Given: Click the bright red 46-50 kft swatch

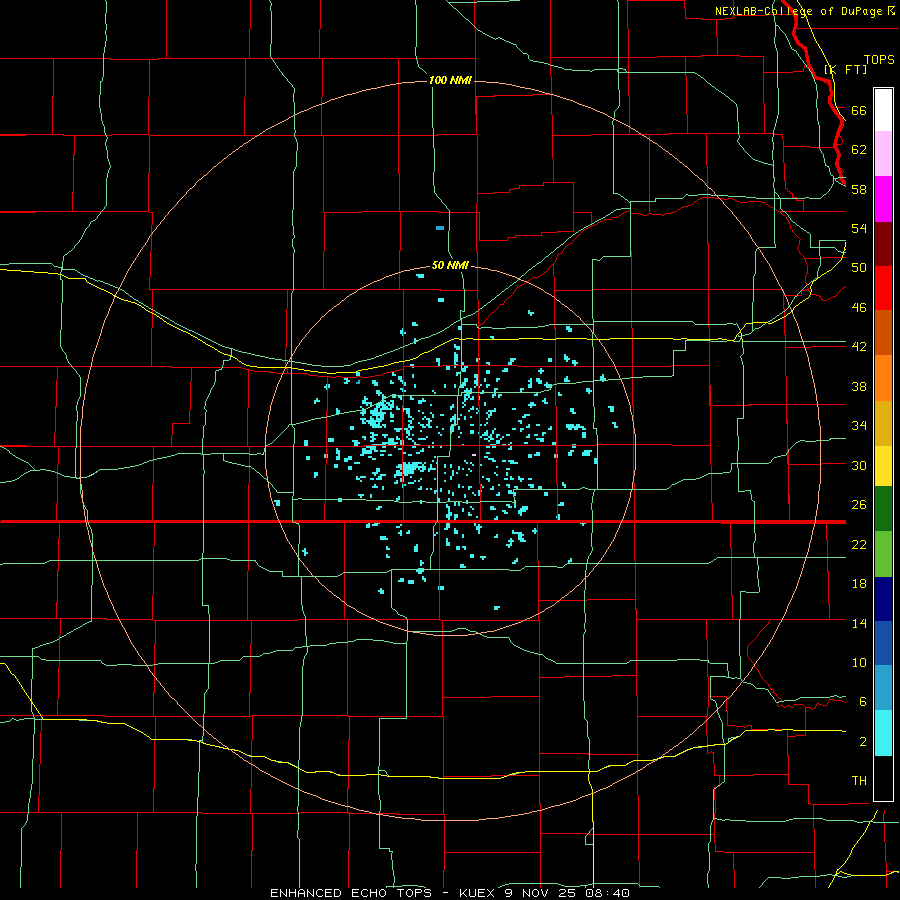Looking at the screenshot, I should pos(883,288).
